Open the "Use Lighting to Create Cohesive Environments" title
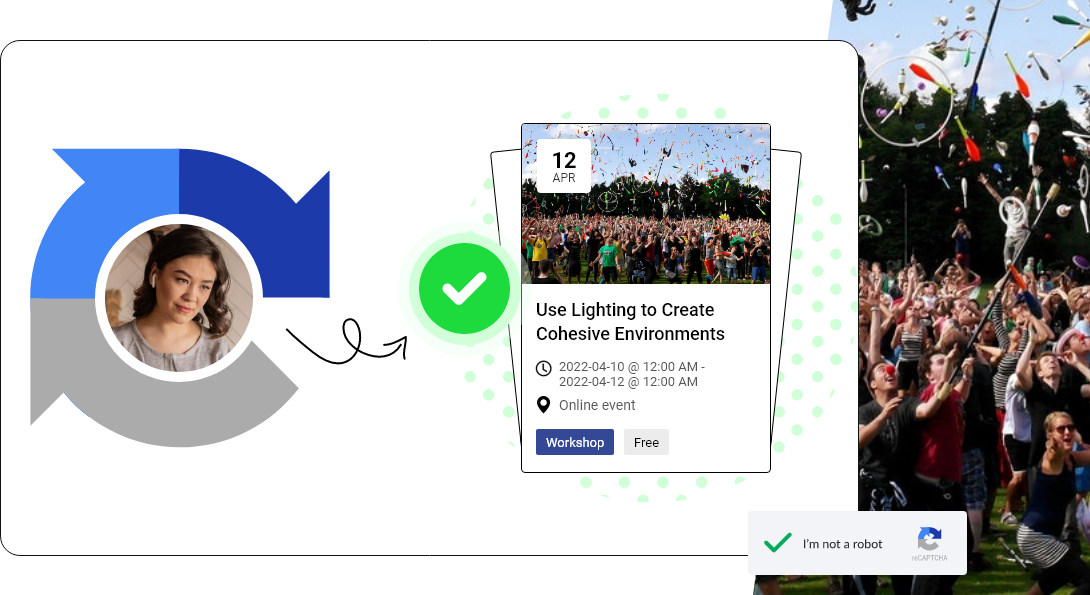The image size is (1090, 595). click(x=630, y=321)
